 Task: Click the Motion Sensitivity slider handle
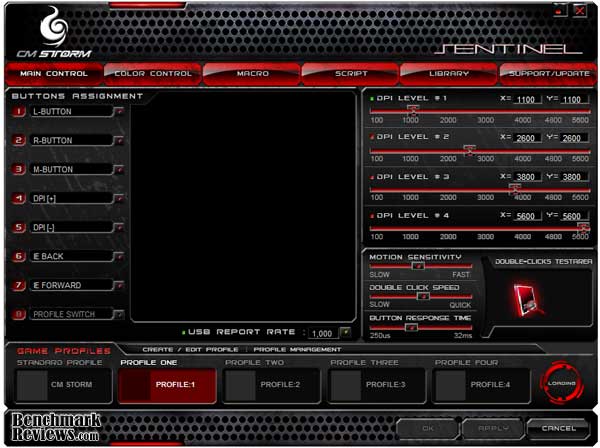click(x=418, y=266)
